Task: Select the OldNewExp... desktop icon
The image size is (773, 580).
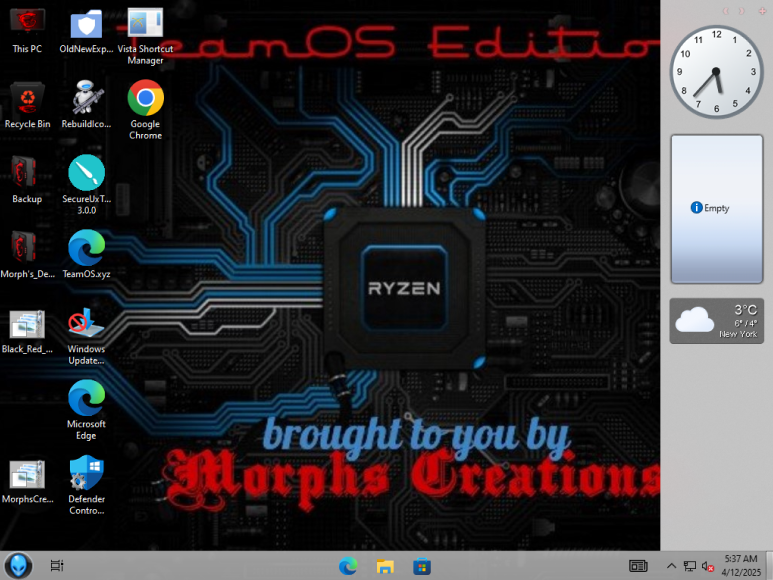Action: tap(86, 30)
